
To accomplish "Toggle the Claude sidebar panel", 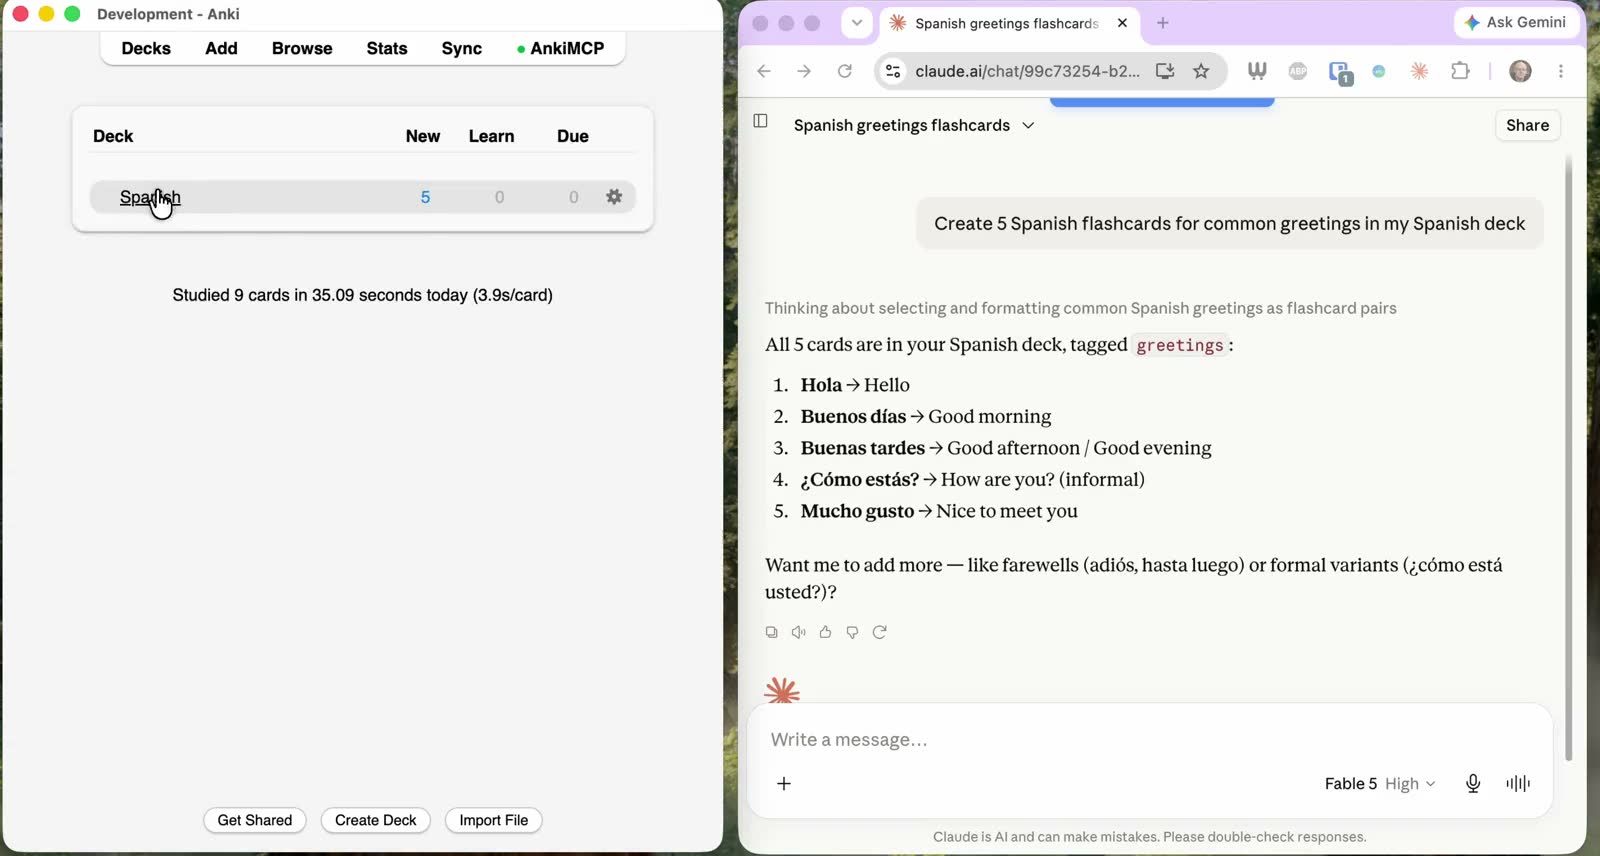I will point(760,121).
